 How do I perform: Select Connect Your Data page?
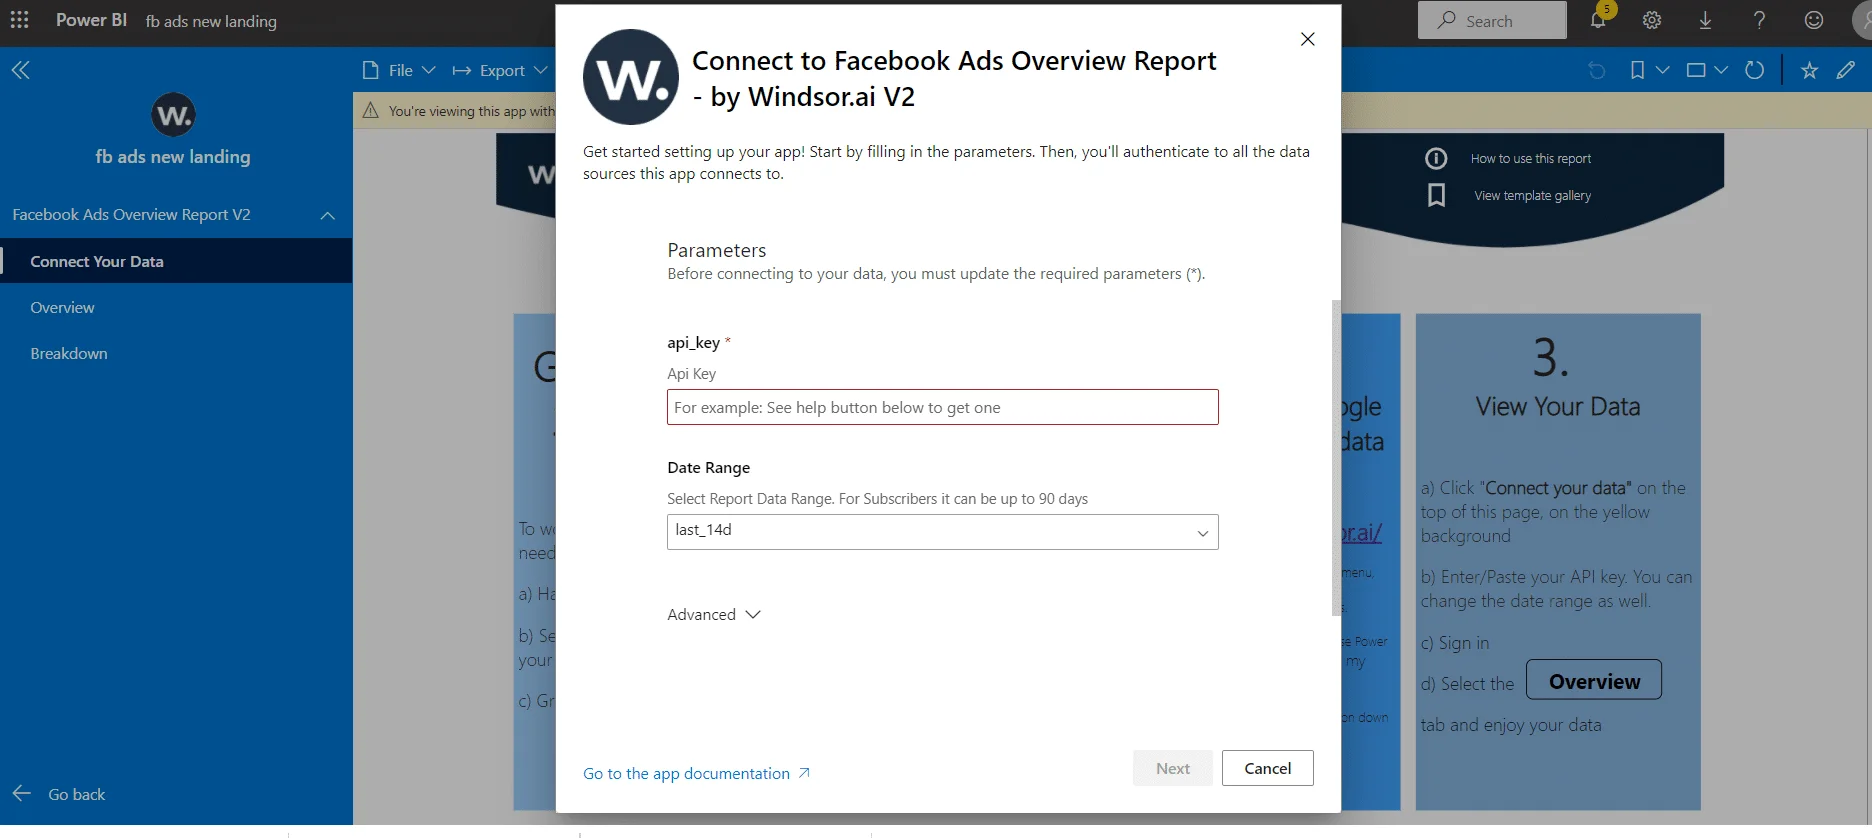coord(176,261)
